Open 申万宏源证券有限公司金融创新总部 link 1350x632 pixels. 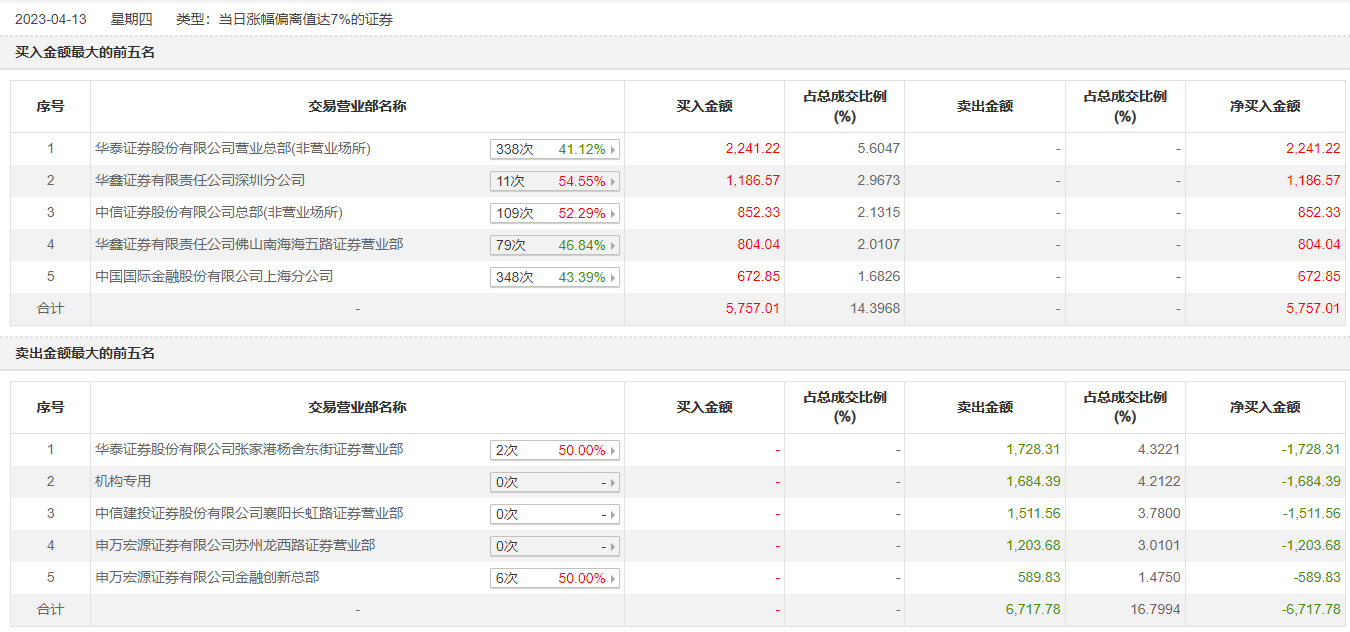point(207,578)
